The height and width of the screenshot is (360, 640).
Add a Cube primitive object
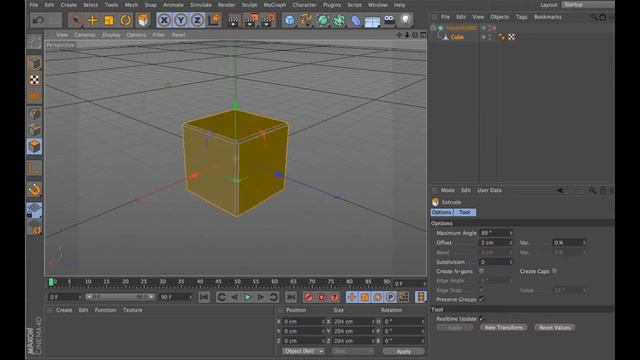point(289,20)
